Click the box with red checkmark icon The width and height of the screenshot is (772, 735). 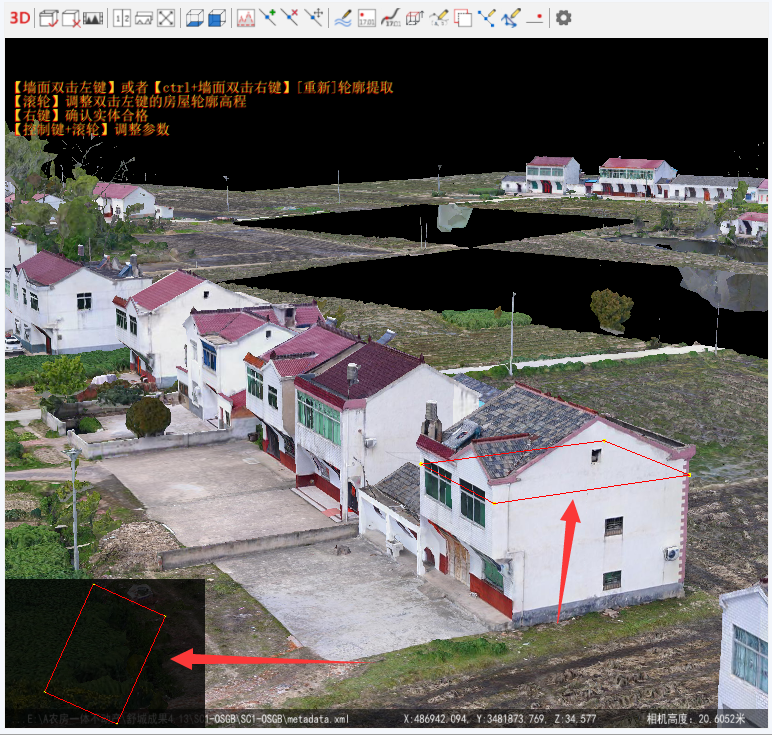49,17
